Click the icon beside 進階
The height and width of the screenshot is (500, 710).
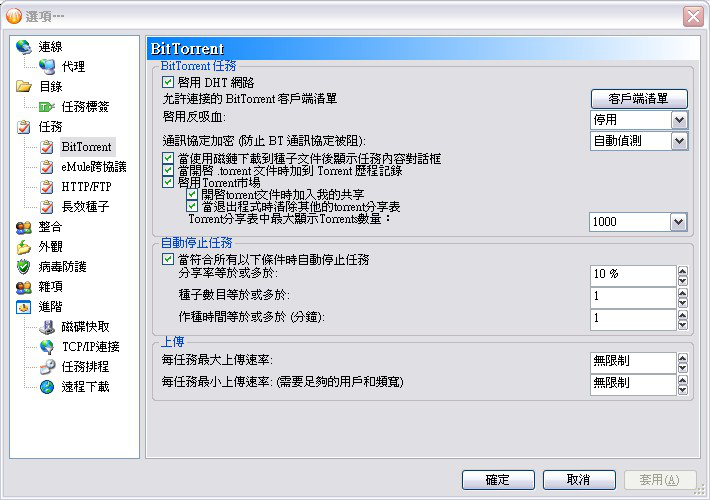(x=24, y=307)
